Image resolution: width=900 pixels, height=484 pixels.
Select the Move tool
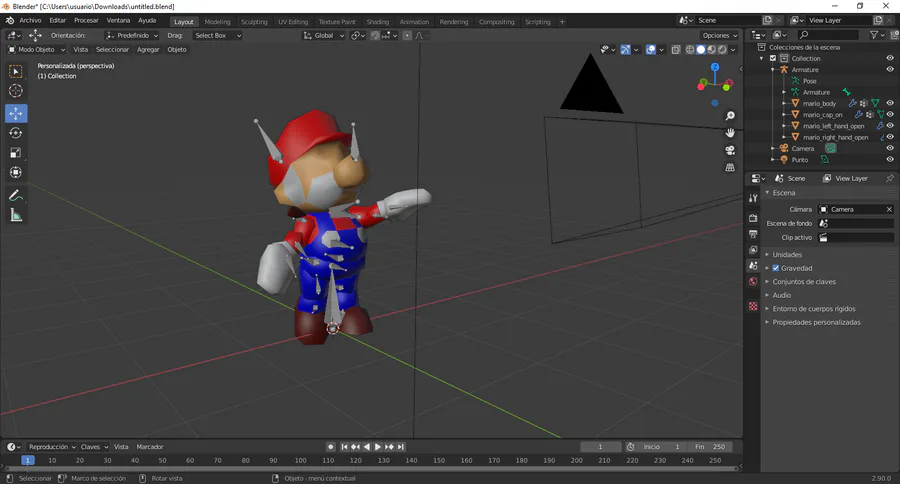[x=15, y=114]
